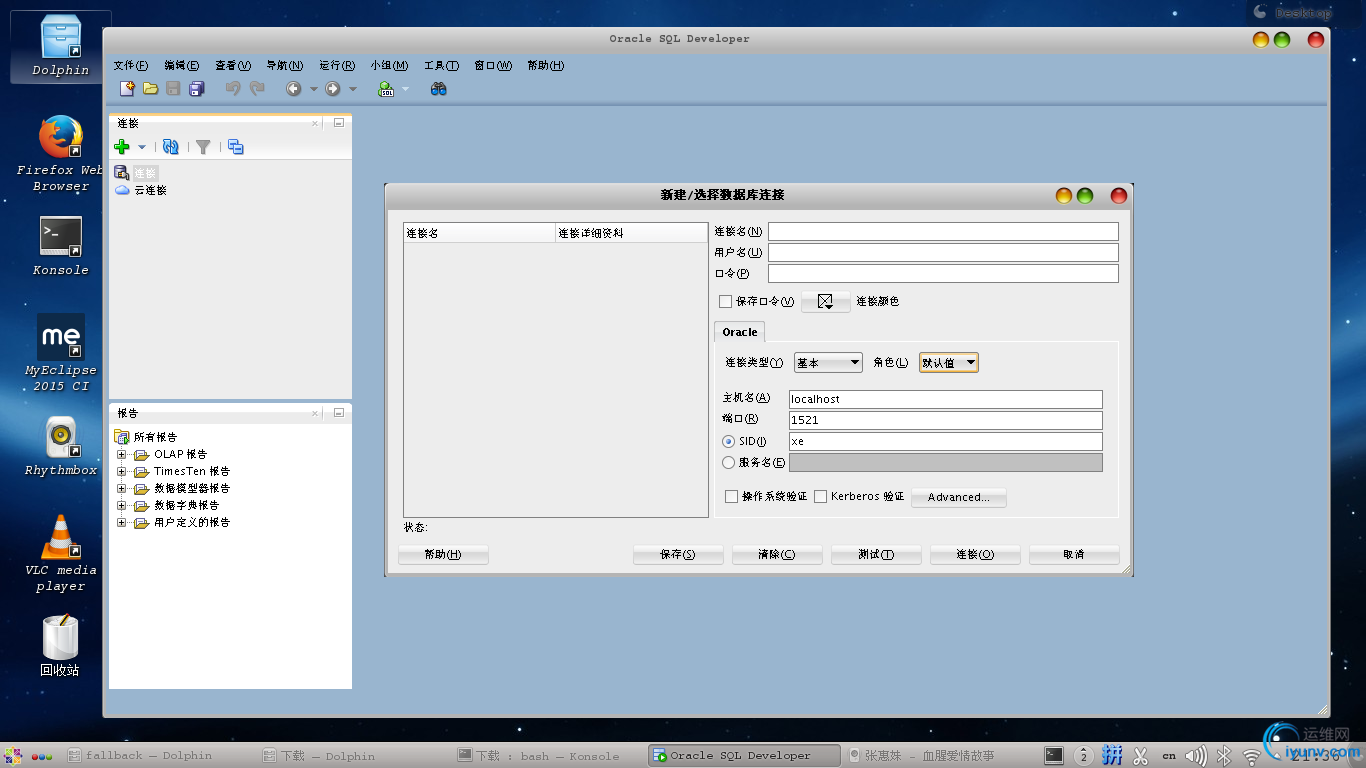Click the 清除(C) button
1366x768 pixels.
[x=777, y=554]
